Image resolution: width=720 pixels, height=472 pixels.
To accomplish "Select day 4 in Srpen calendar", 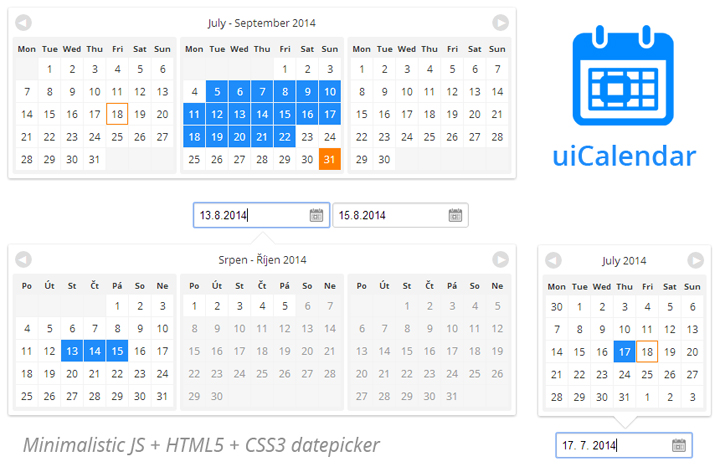I will point(27,328).
